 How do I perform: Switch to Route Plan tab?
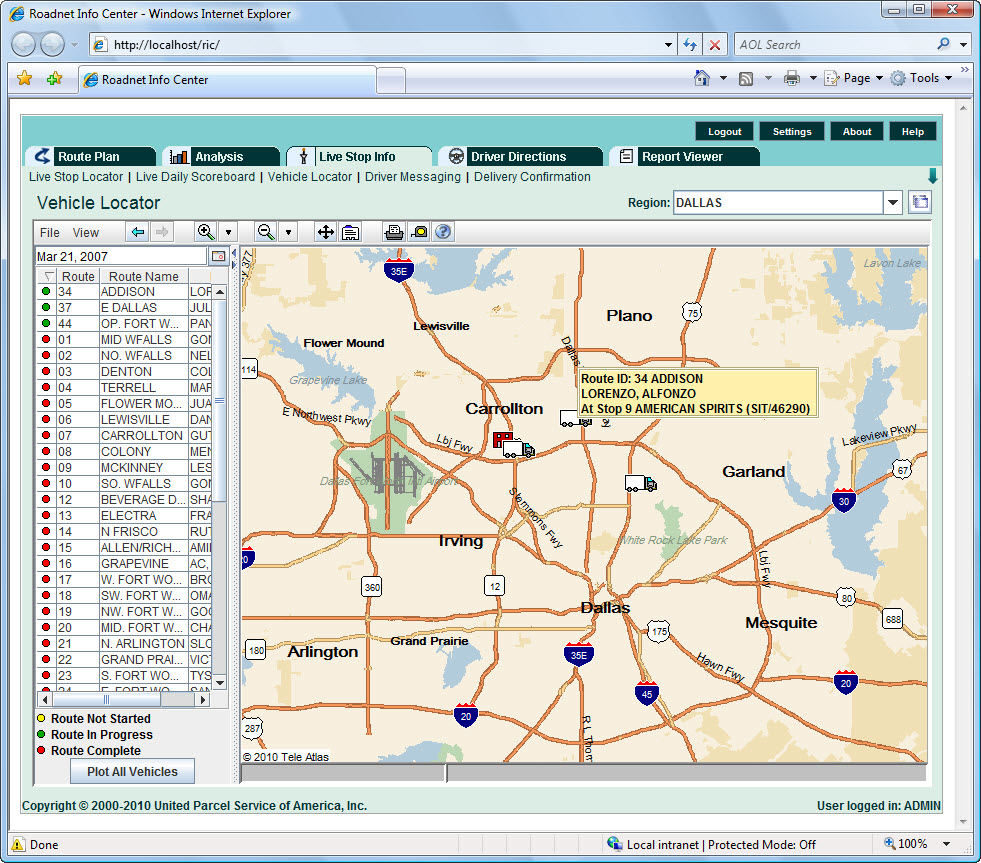(91, 156)
